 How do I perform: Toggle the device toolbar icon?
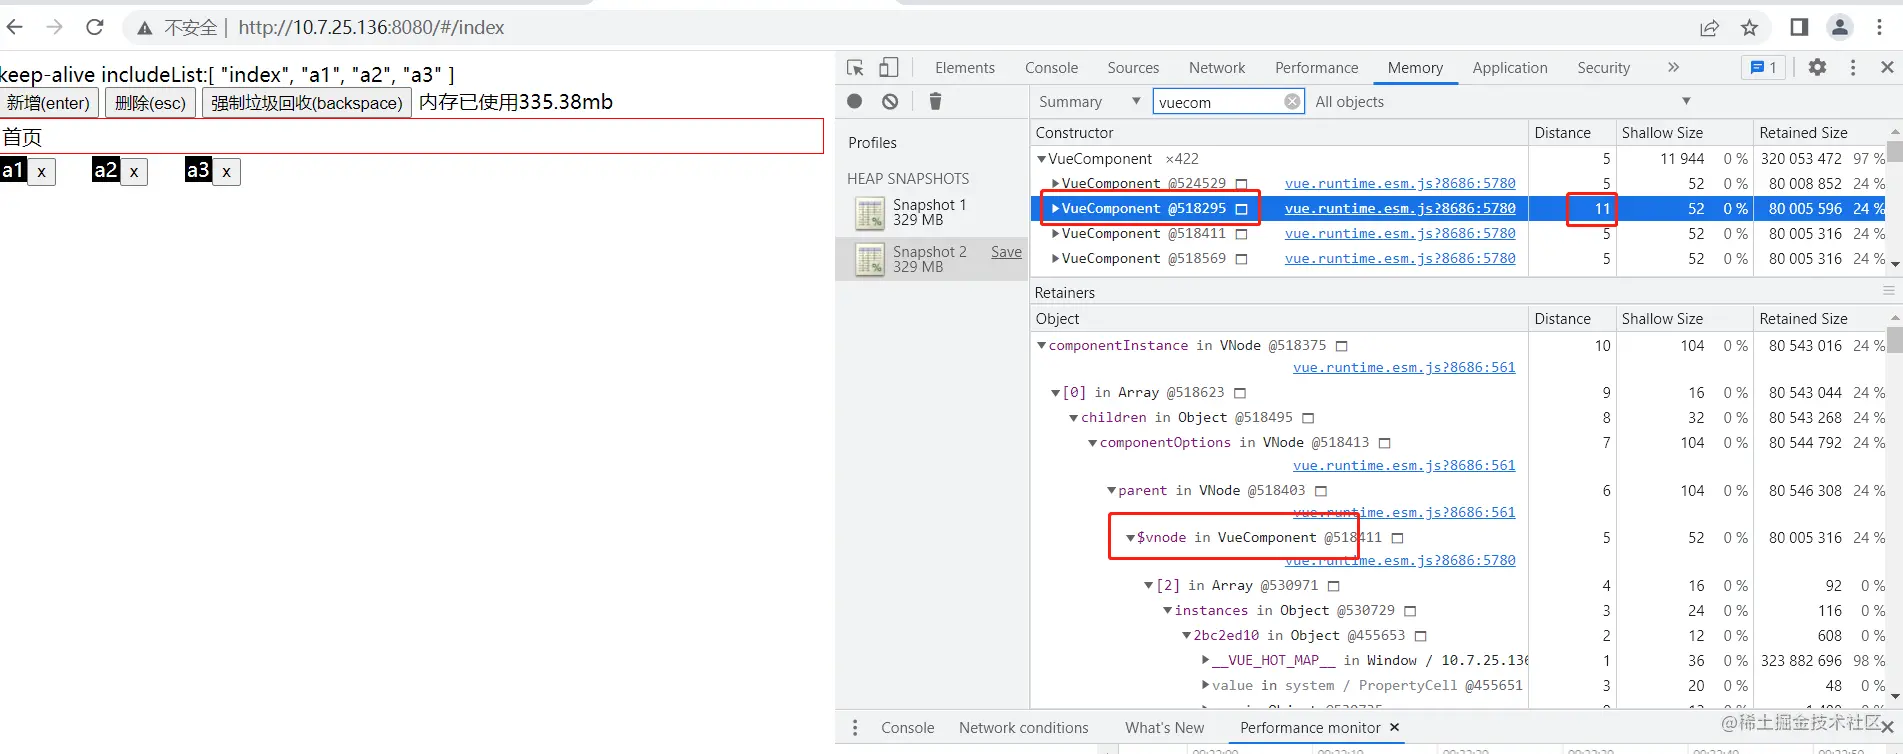[888, 68]
